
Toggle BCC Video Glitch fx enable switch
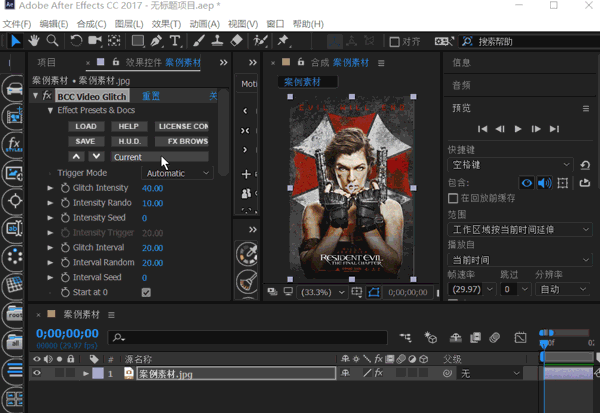[x=47, y=95]
